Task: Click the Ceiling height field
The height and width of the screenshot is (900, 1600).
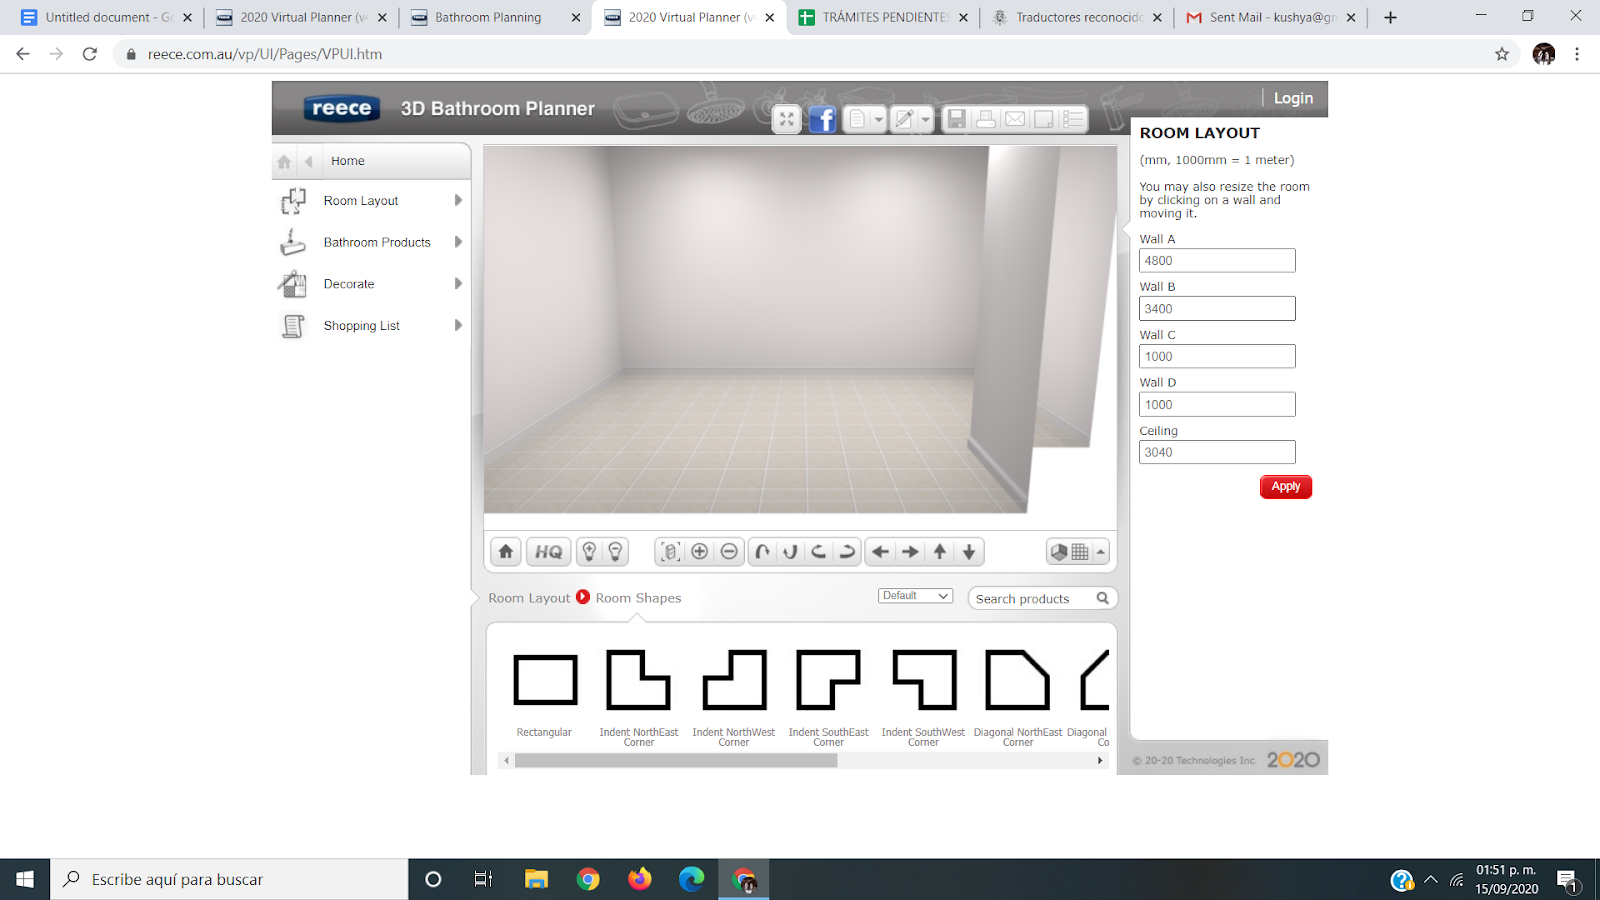Action: click(1217, 453)
